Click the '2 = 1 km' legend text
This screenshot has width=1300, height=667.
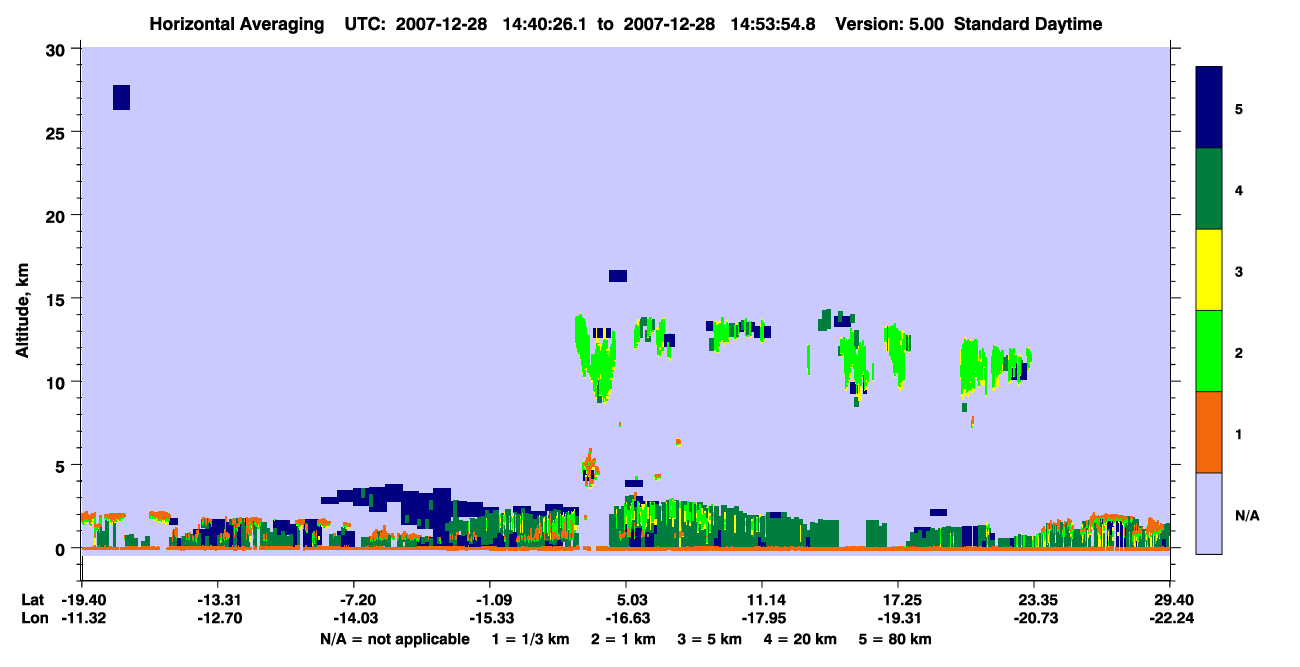[x=623, y=639]
